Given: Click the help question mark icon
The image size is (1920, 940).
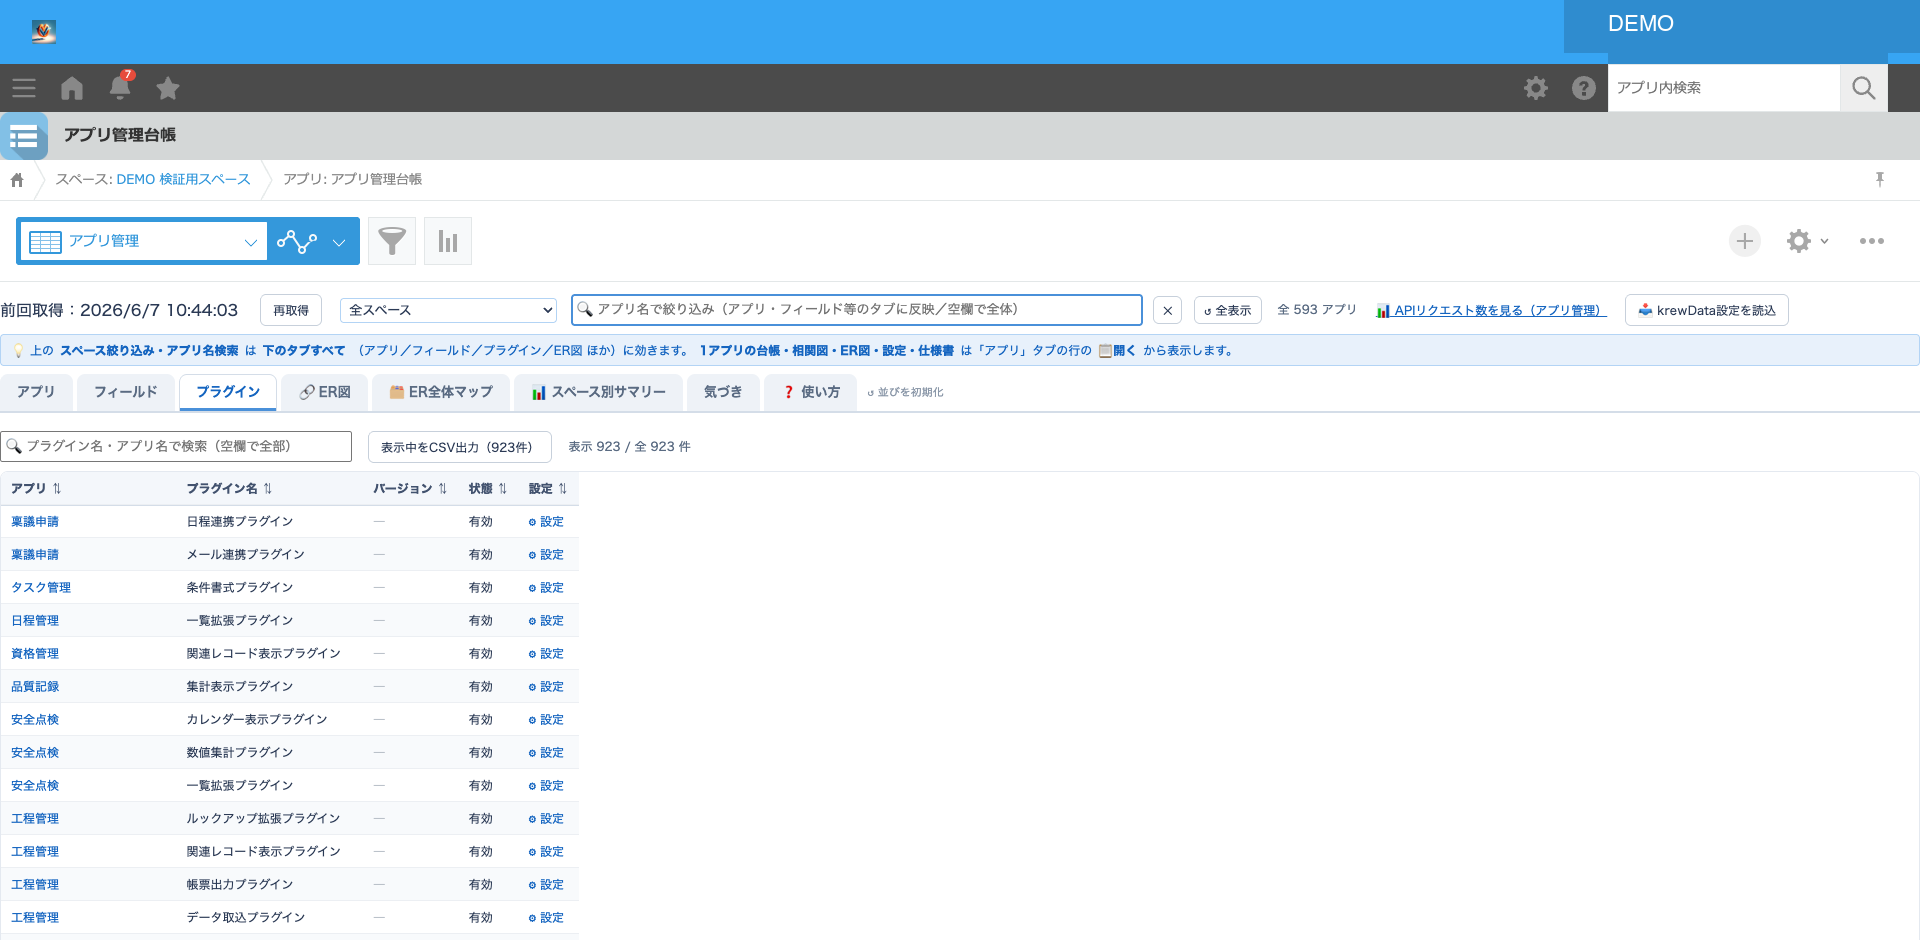Looking at the screenshot, I should [x=1583, y=88].
